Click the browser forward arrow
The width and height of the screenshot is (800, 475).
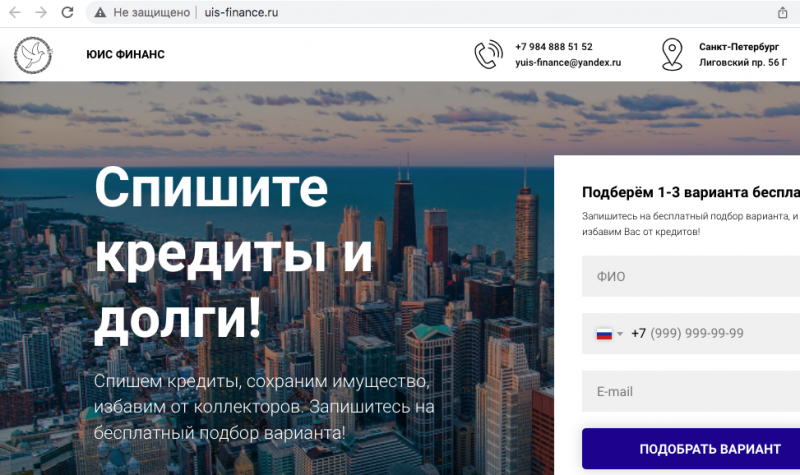pyautogui.click(x=41, y=12)
